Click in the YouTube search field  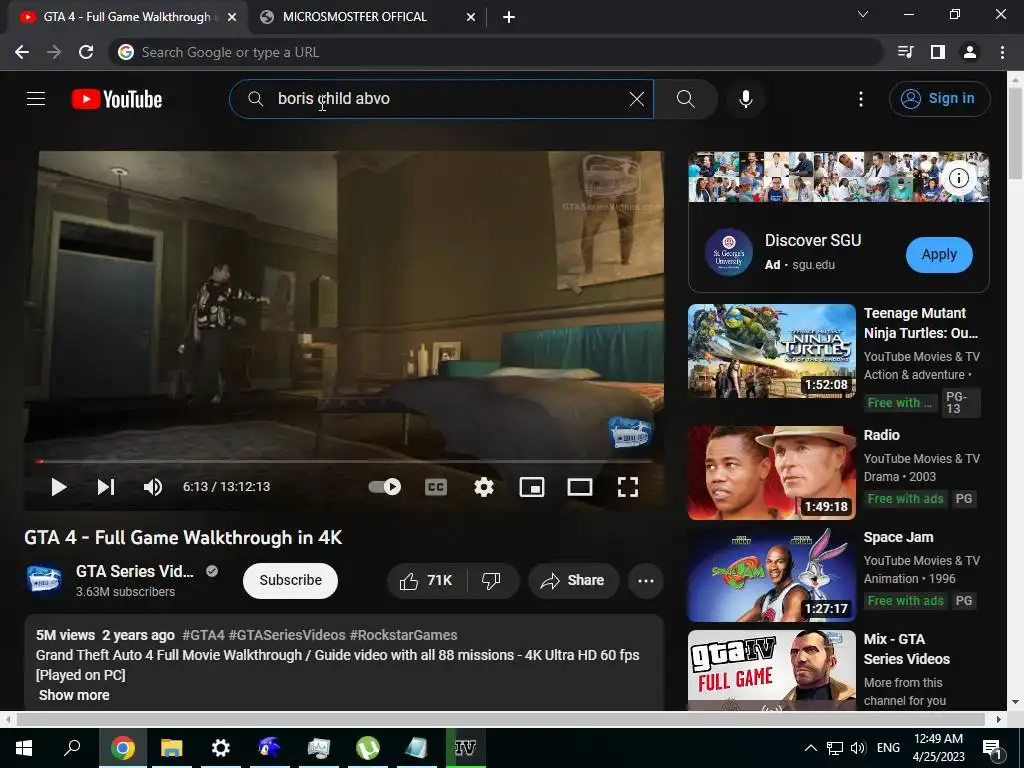(x=441, y=99)
